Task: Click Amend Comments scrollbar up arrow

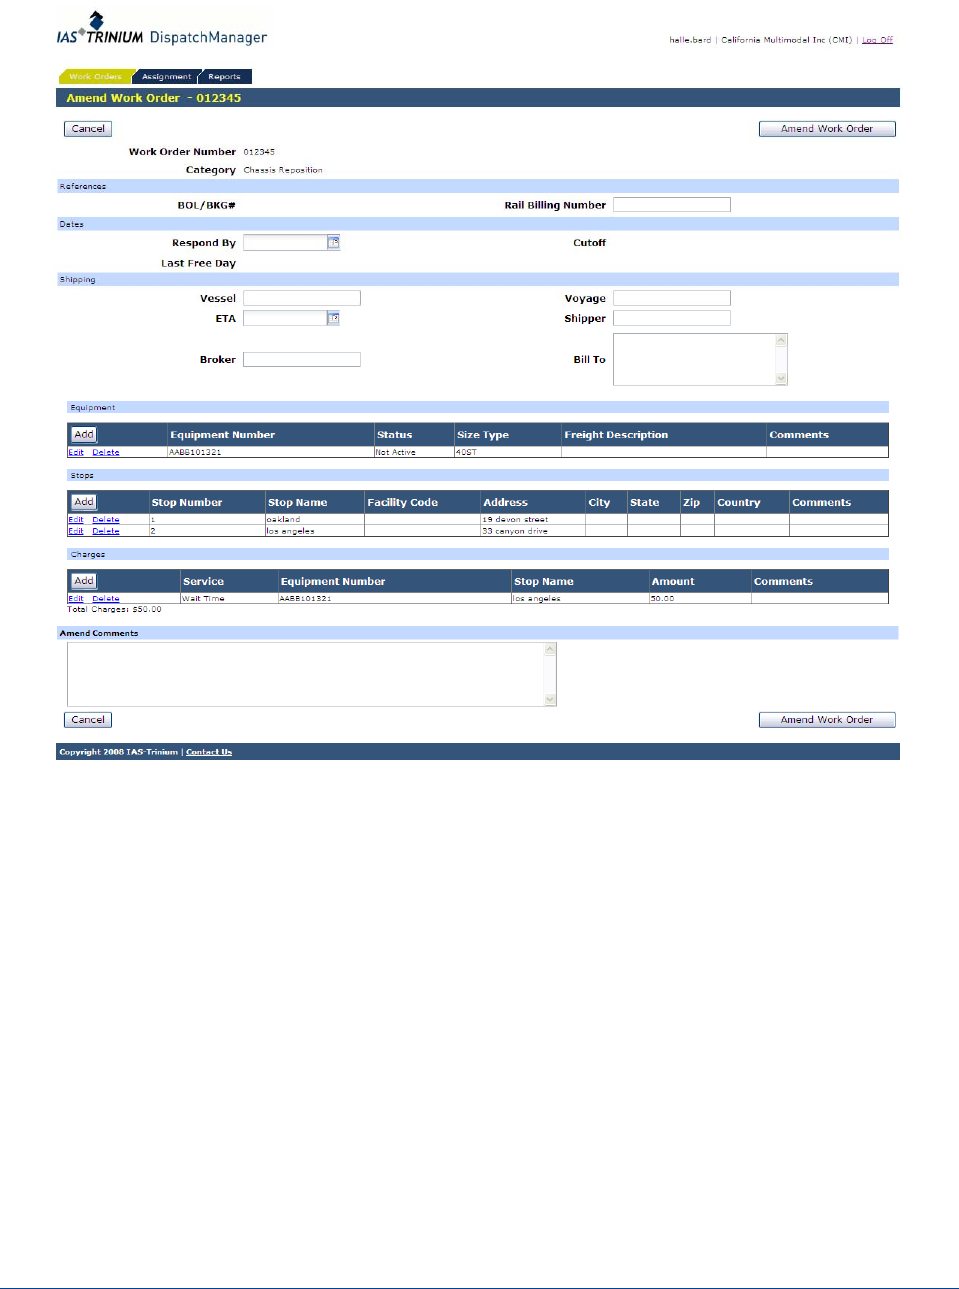Action: 550,649
